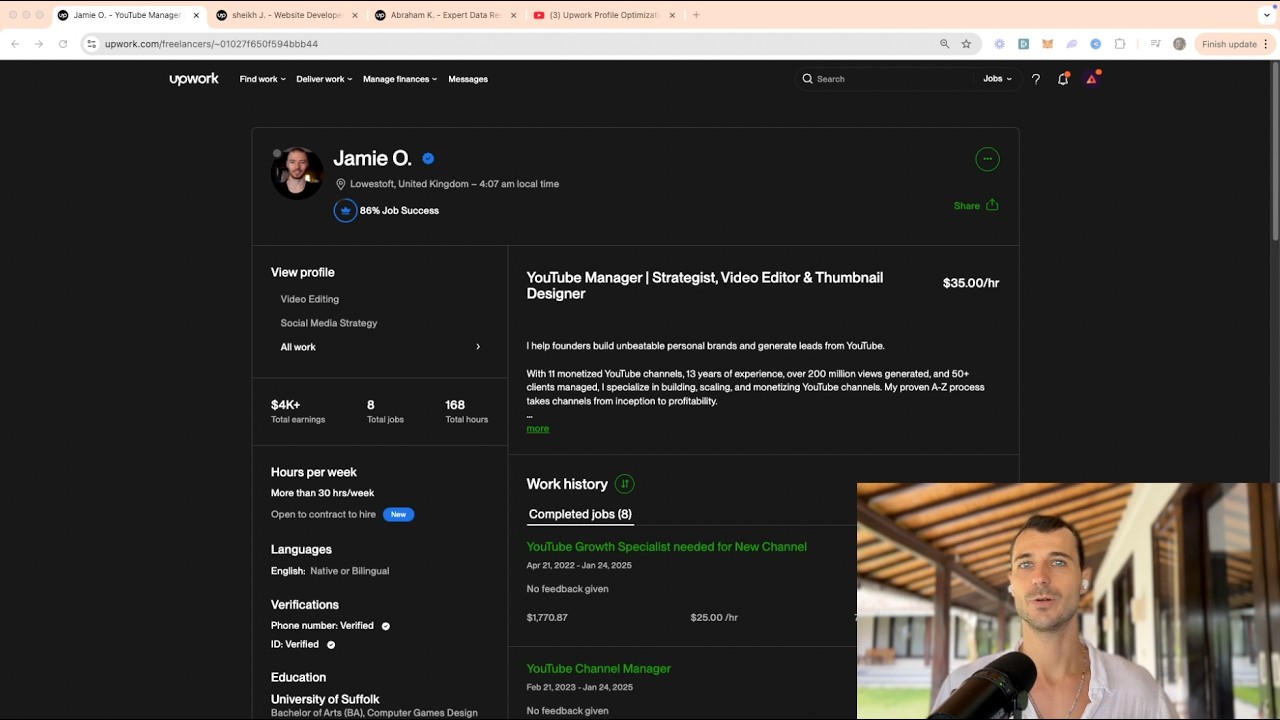Click the ID verified check icon

331,645
